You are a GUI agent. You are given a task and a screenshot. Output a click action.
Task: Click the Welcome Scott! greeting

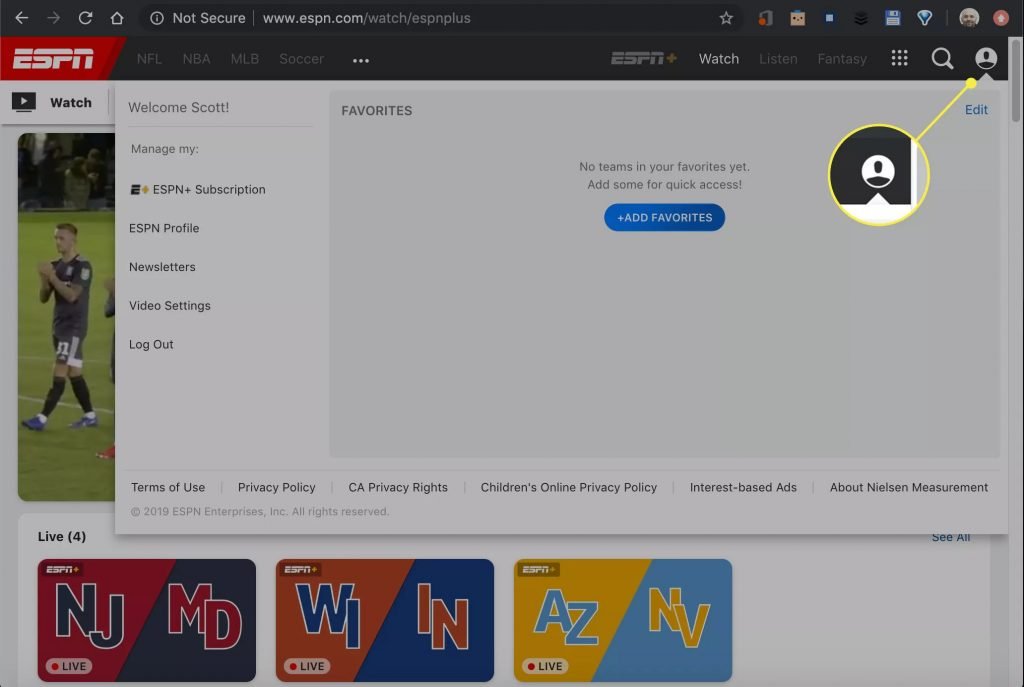[x=178, y=107]
